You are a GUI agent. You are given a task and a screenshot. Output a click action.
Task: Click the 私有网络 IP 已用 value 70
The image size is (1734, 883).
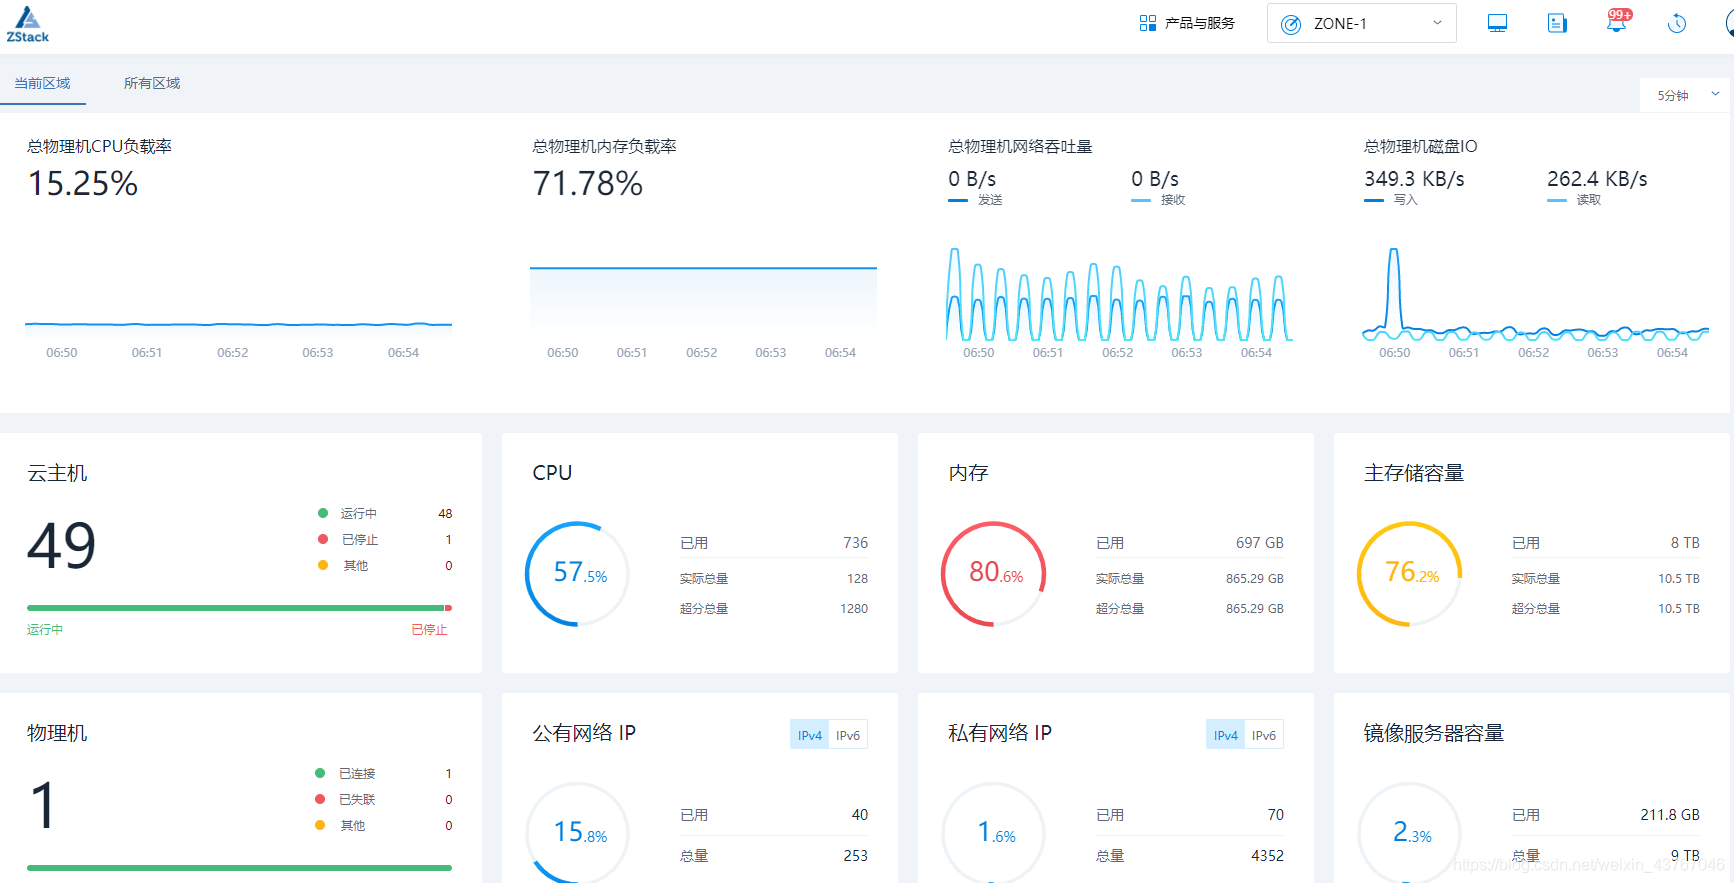tap(1276, 815)
